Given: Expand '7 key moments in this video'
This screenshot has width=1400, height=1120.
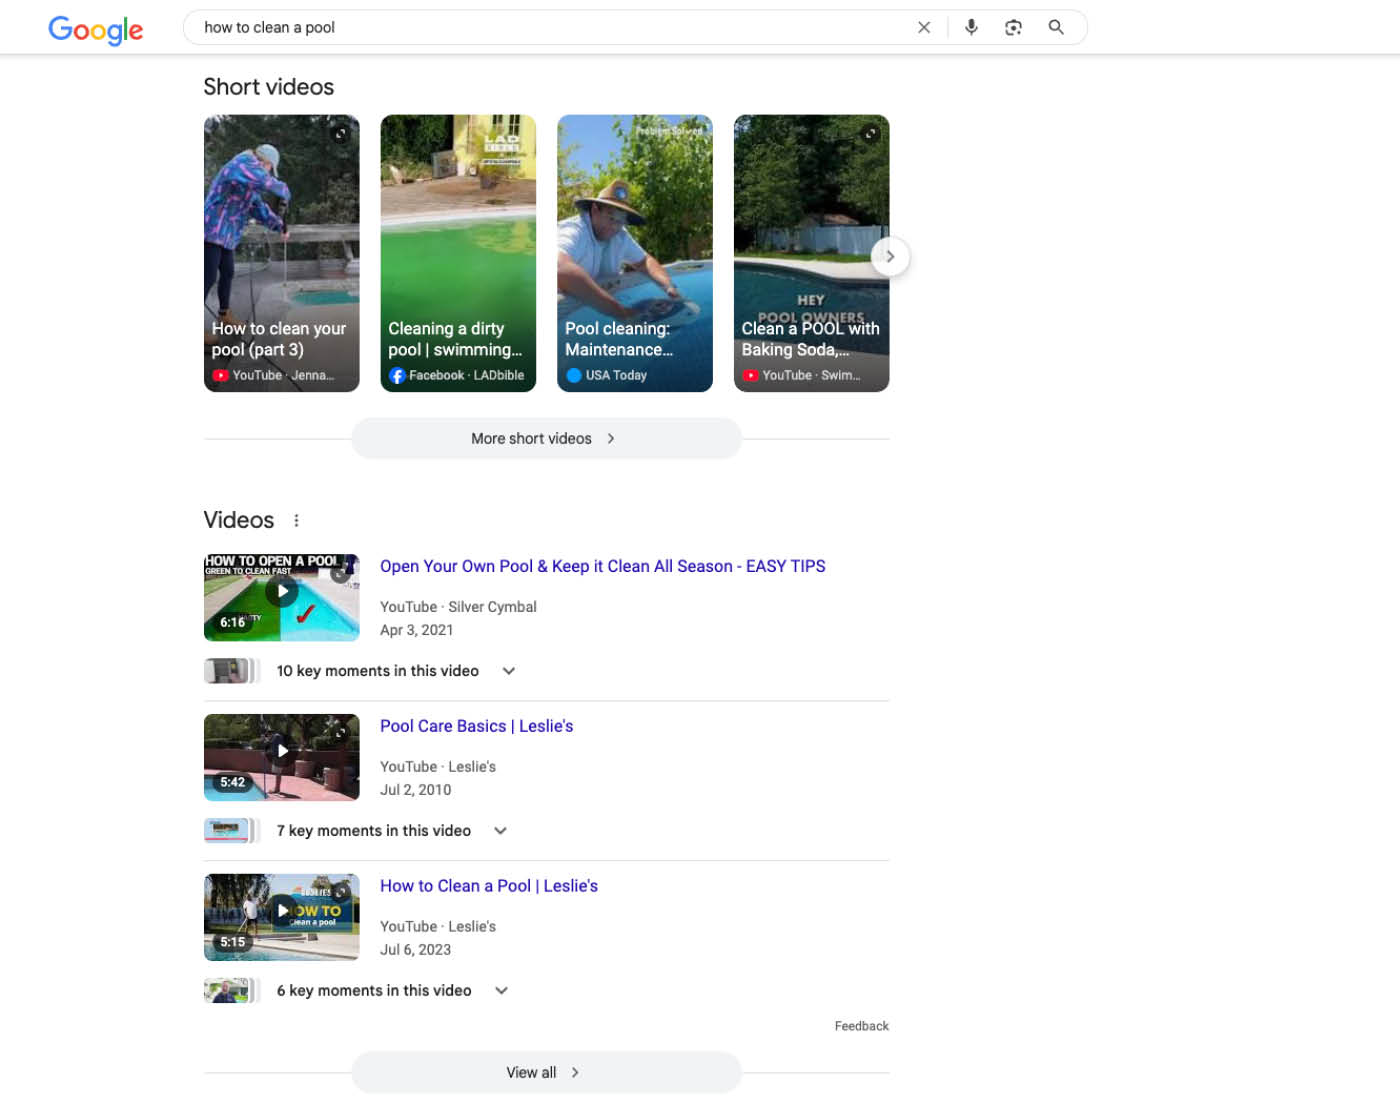Looking at the screenshot, I should 500,830.
